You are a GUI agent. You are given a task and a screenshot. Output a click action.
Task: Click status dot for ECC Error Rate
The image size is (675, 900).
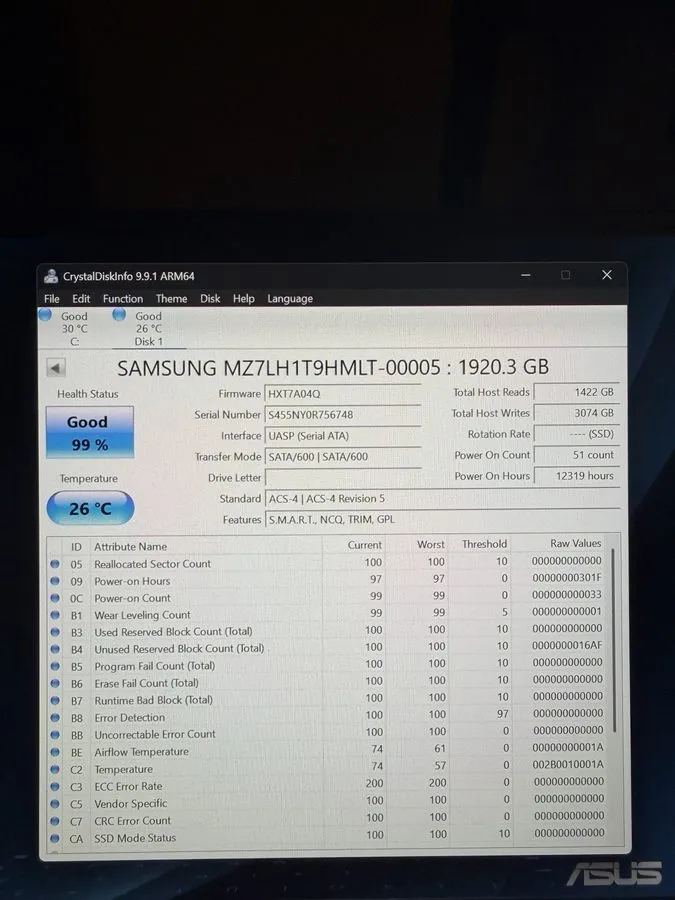pos(55,786)
